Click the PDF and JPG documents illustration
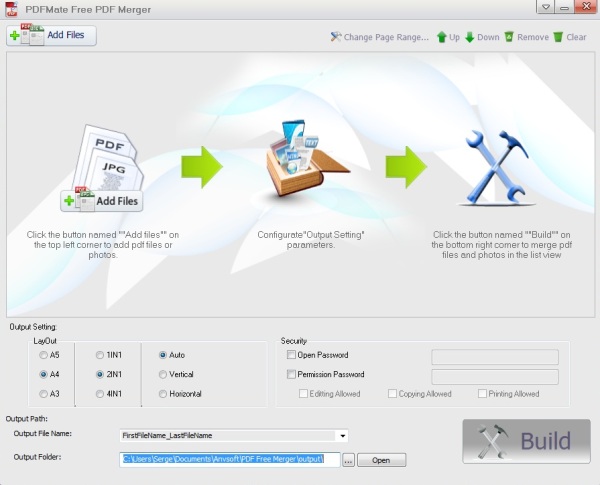This screenshot has height=485, width=600. coord(108,158)
